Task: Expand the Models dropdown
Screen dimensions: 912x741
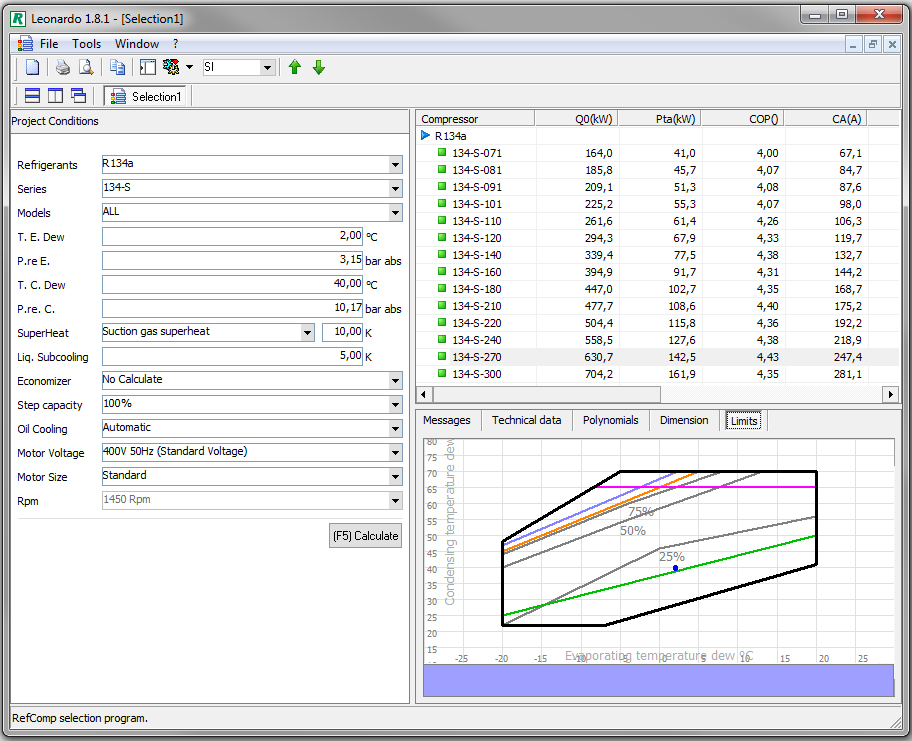Action: [396, 213]
